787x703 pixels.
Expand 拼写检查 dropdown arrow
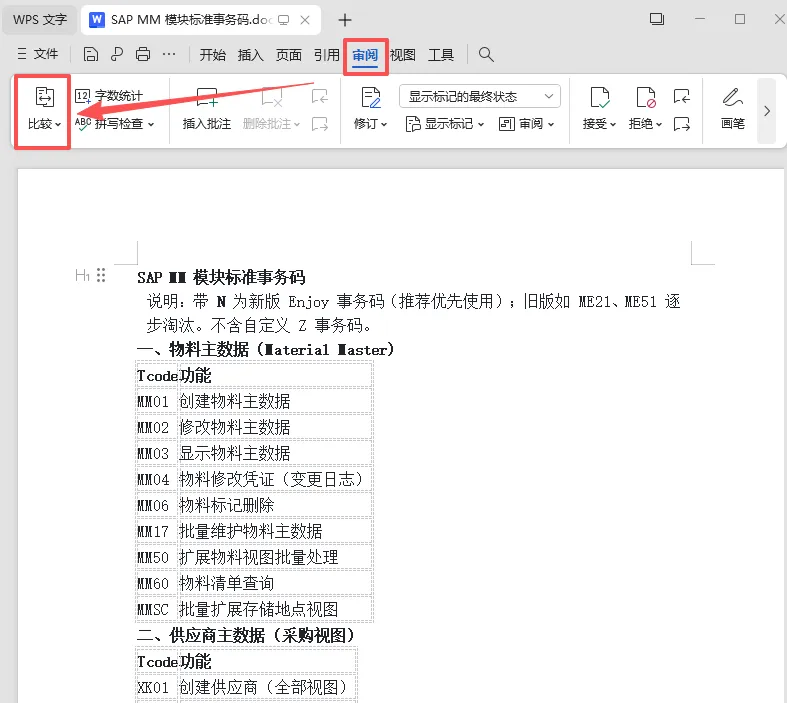(151, 124)
